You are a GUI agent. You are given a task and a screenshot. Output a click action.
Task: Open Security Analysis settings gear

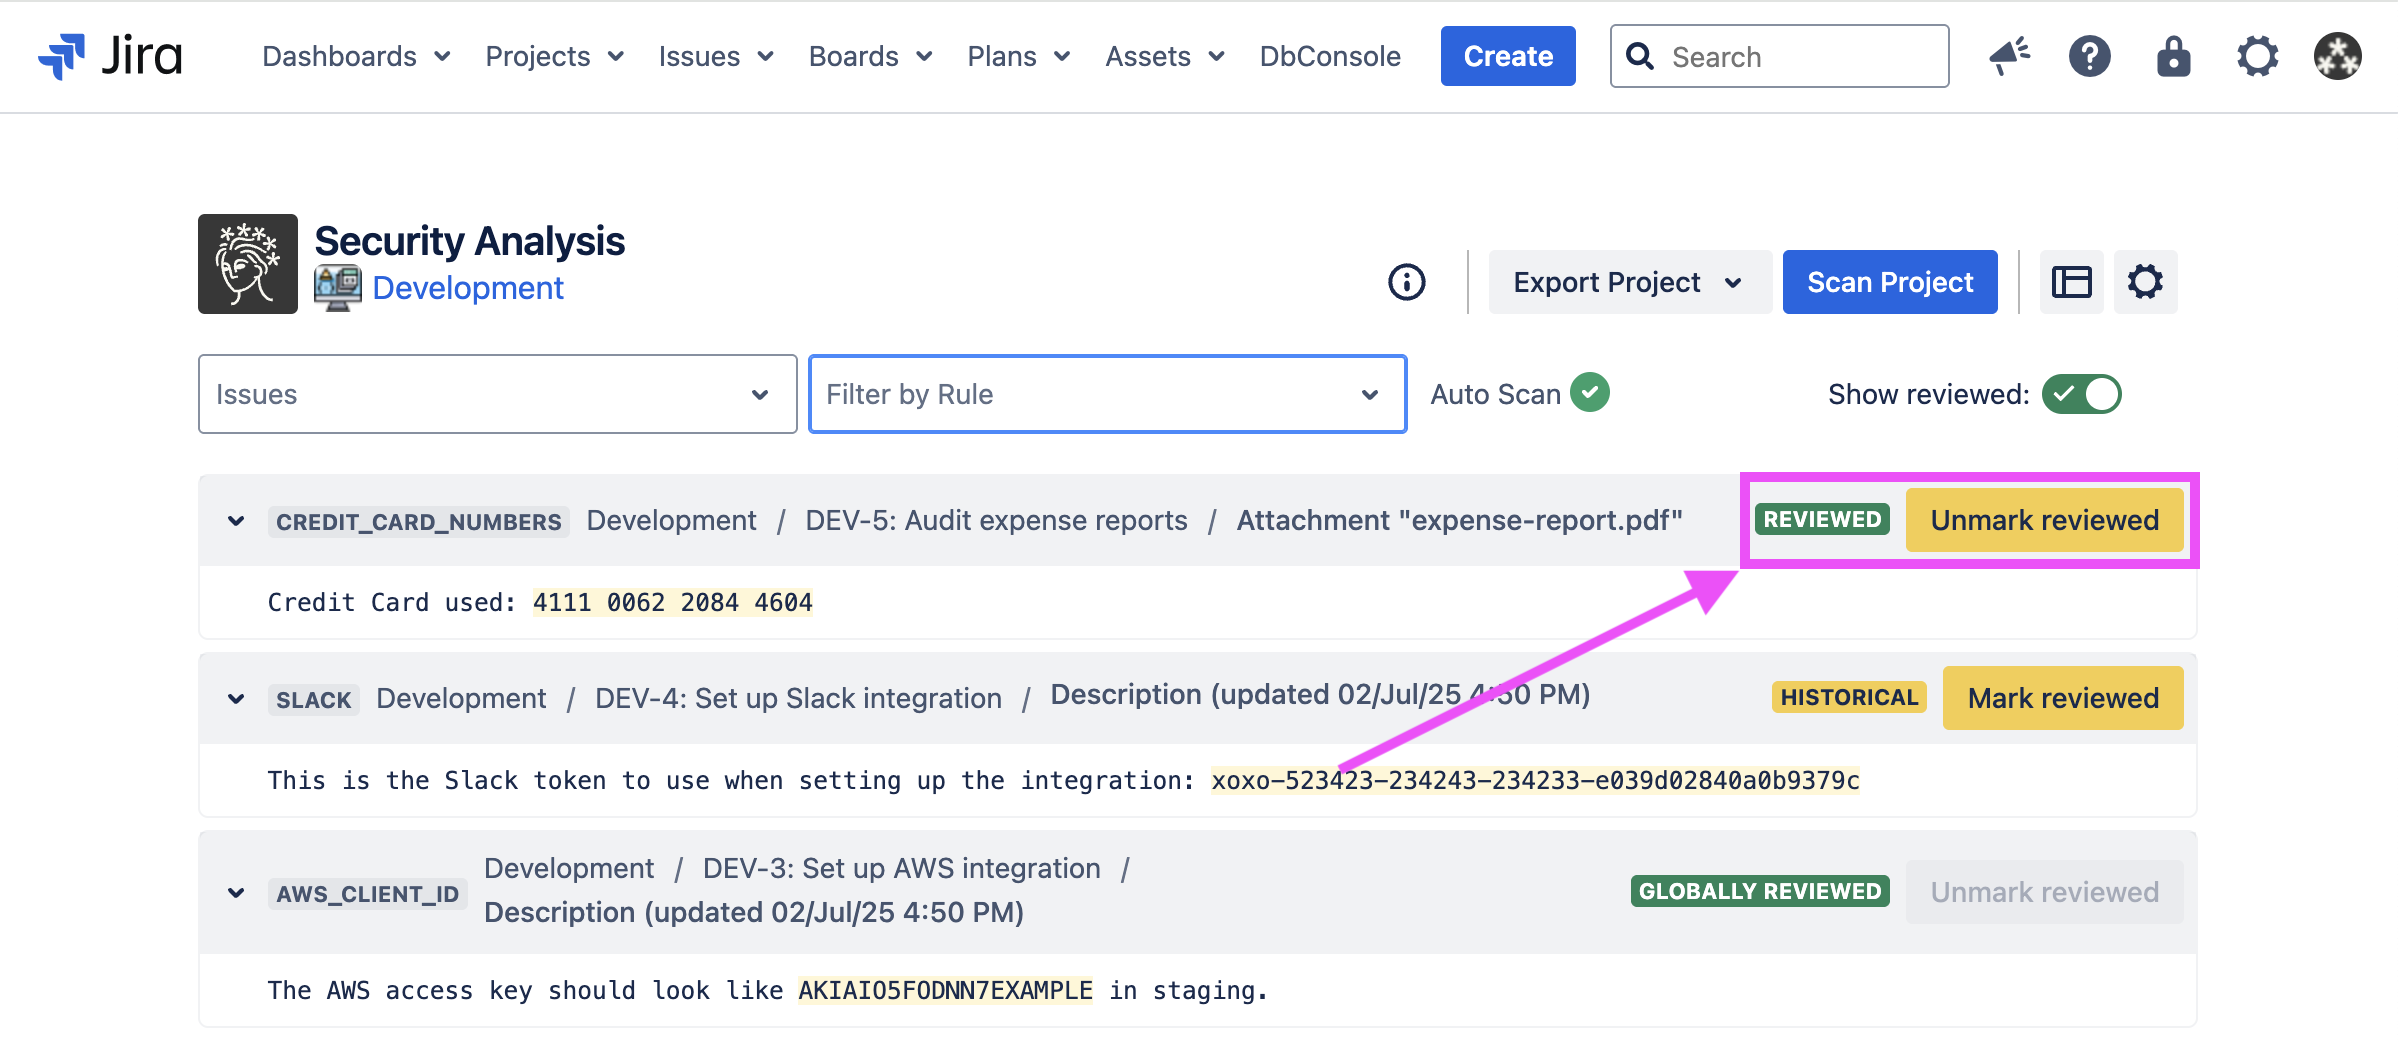(x=2145, y=282)
